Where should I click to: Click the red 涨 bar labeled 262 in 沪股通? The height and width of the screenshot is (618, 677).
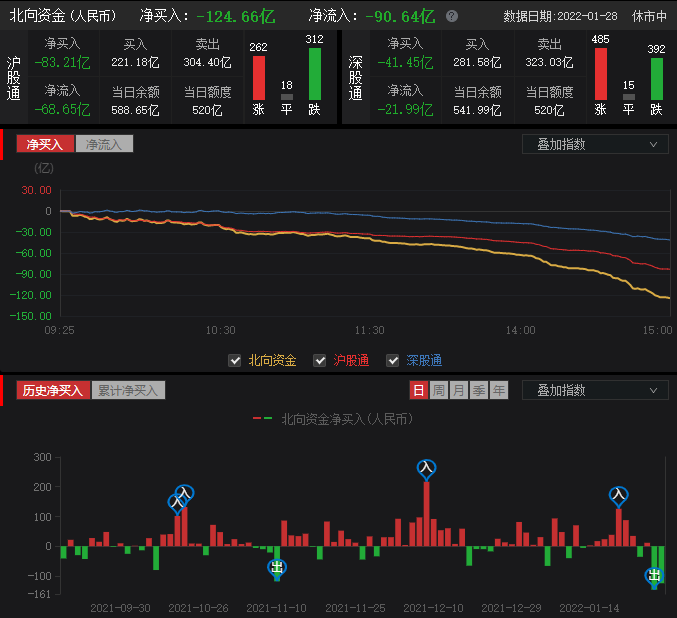click(x=259, y=77)
